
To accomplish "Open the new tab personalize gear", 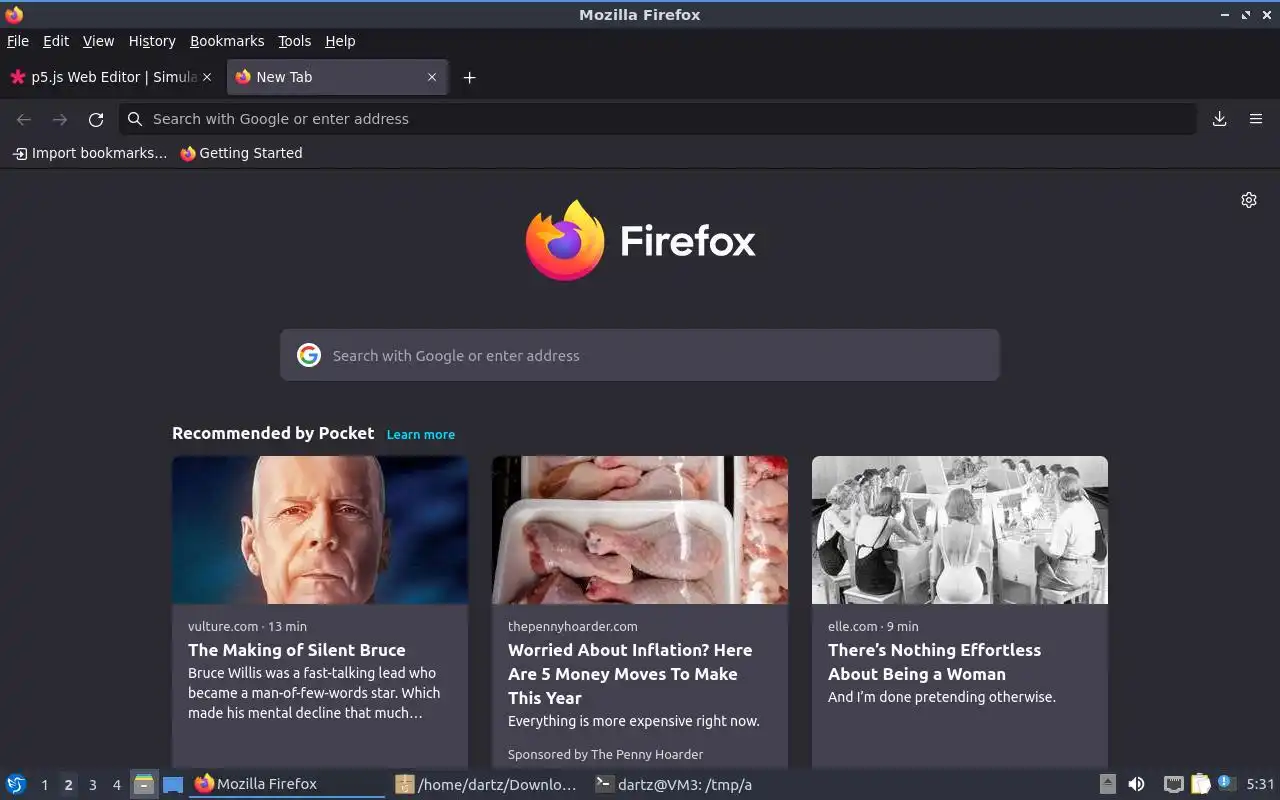I will [1249, 200].
